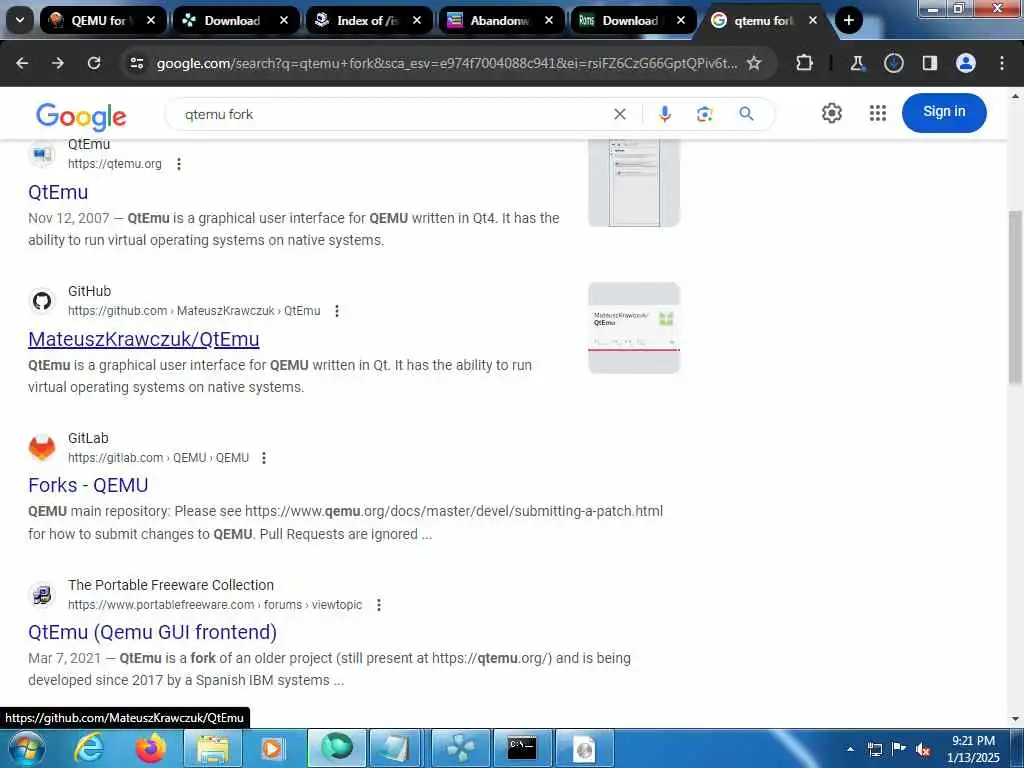Viewport: 1024px width, 768px height.
Task: Reload the Google search page
Action: click(94, 63)
